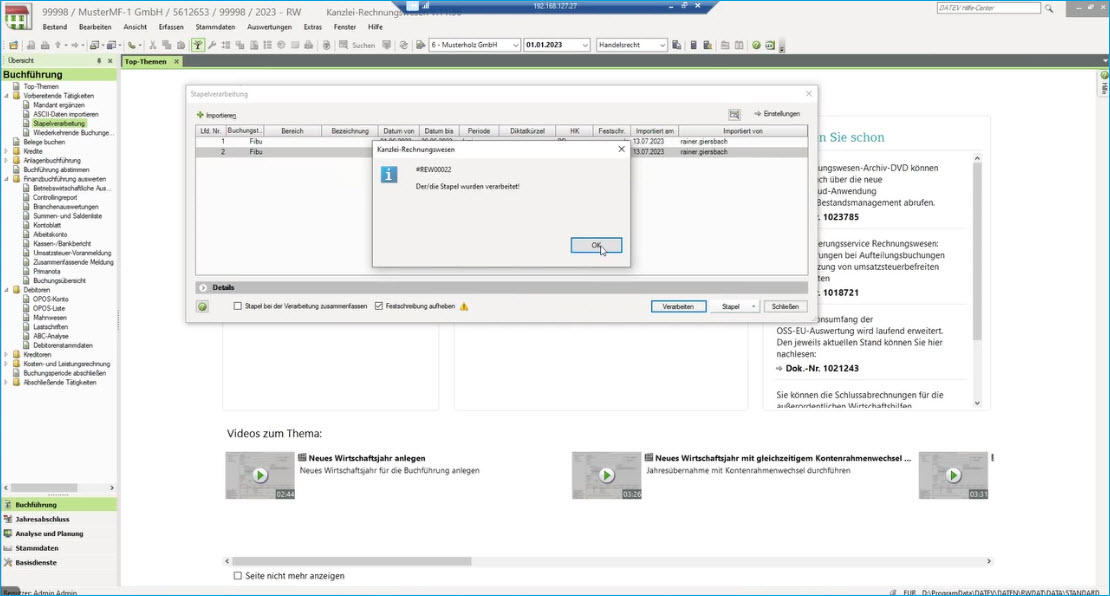Click the Schließen button in Stapelverarbeitung

pos(785,306)
